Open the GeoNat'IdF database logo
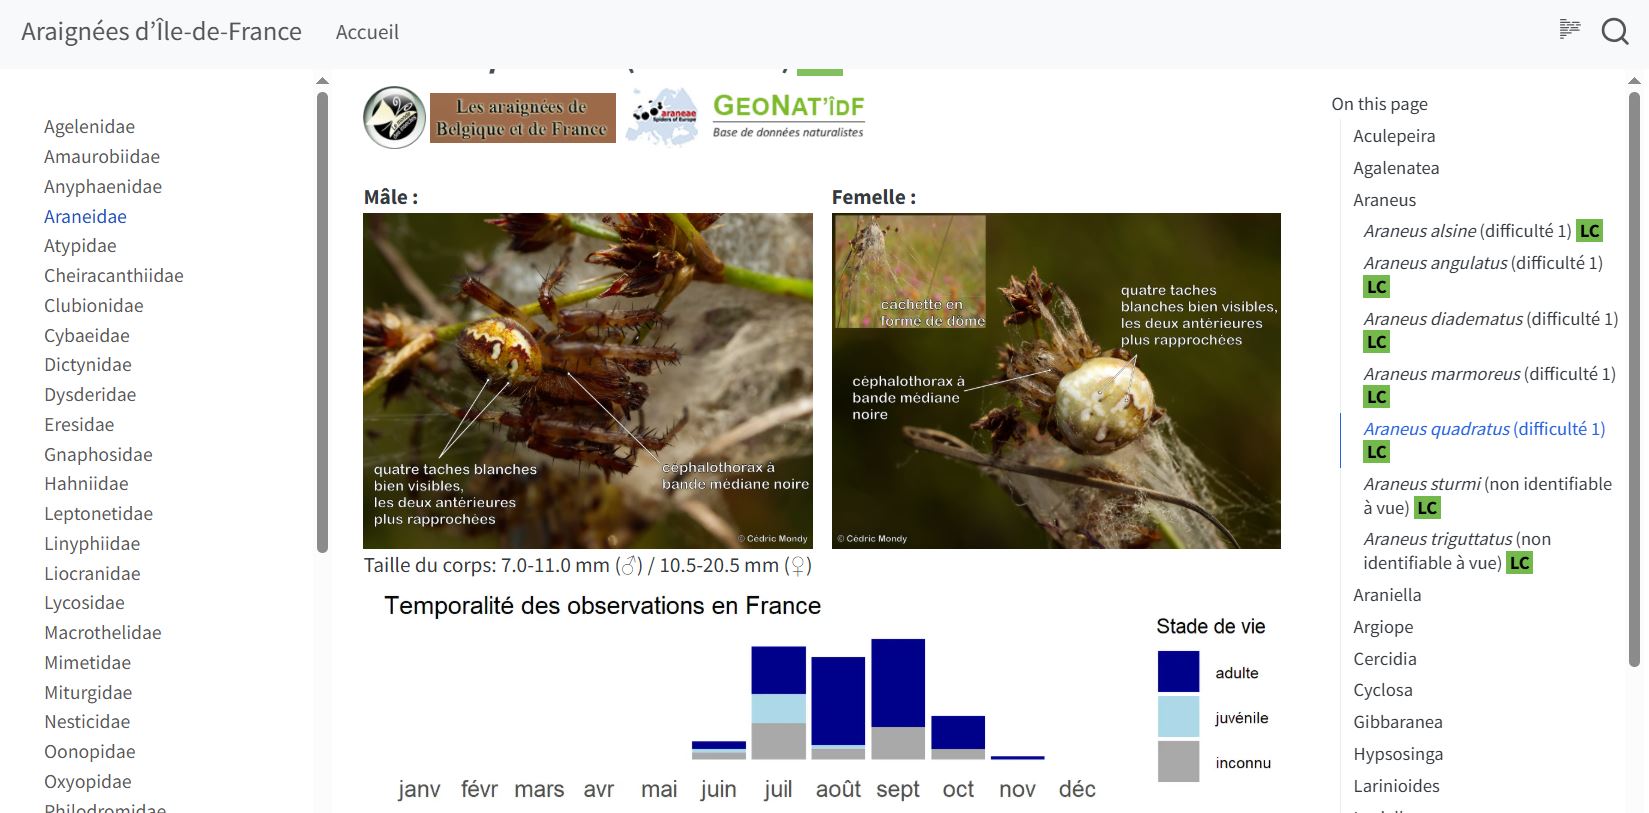 pyautogui.click(x=788, y=116)
